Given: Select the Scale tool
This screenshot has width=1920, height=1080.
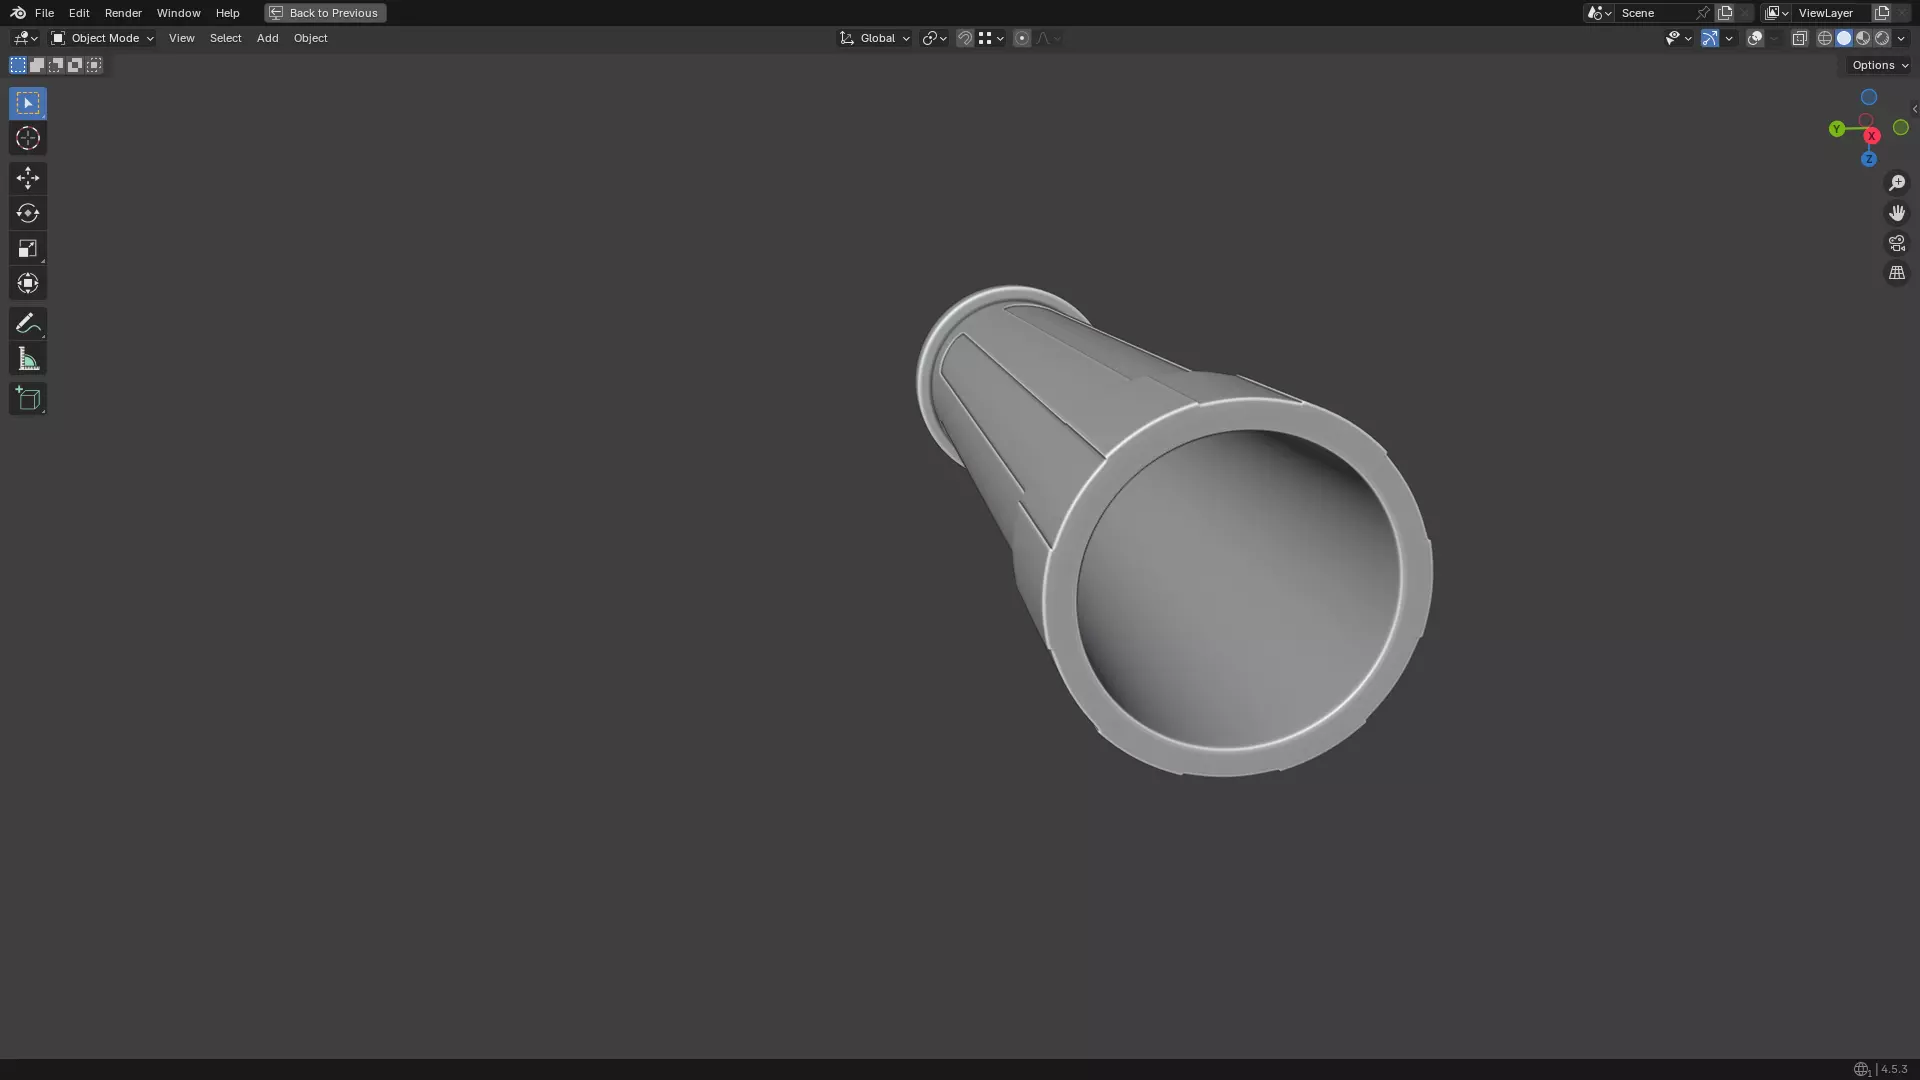Looking at the screenshot, I should click(28, 248).
